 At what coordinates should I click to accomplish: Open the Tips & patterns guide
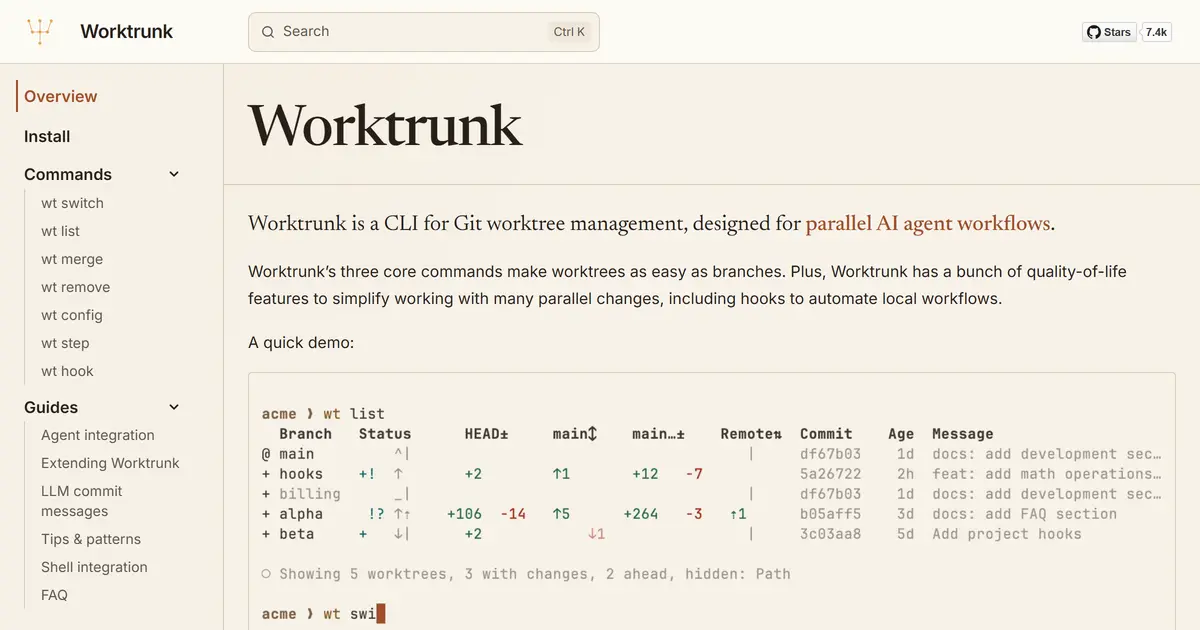click(x=91, y=539)
